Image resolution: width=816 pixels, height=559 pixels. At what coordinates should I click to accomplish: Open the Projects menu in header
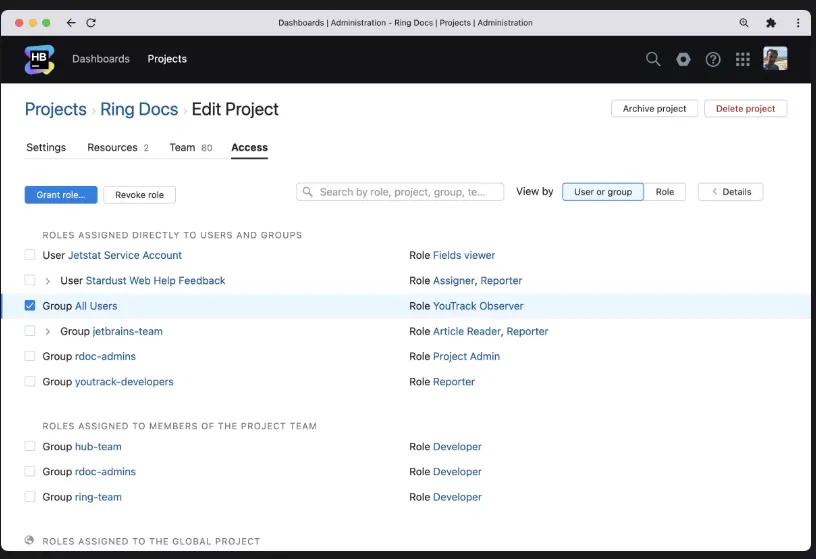coord(167,59)
